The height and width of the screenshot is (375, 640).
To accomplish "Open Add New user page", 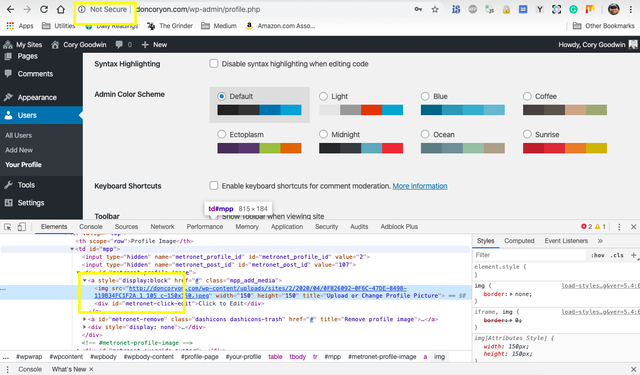I will (x=19, y=150).
